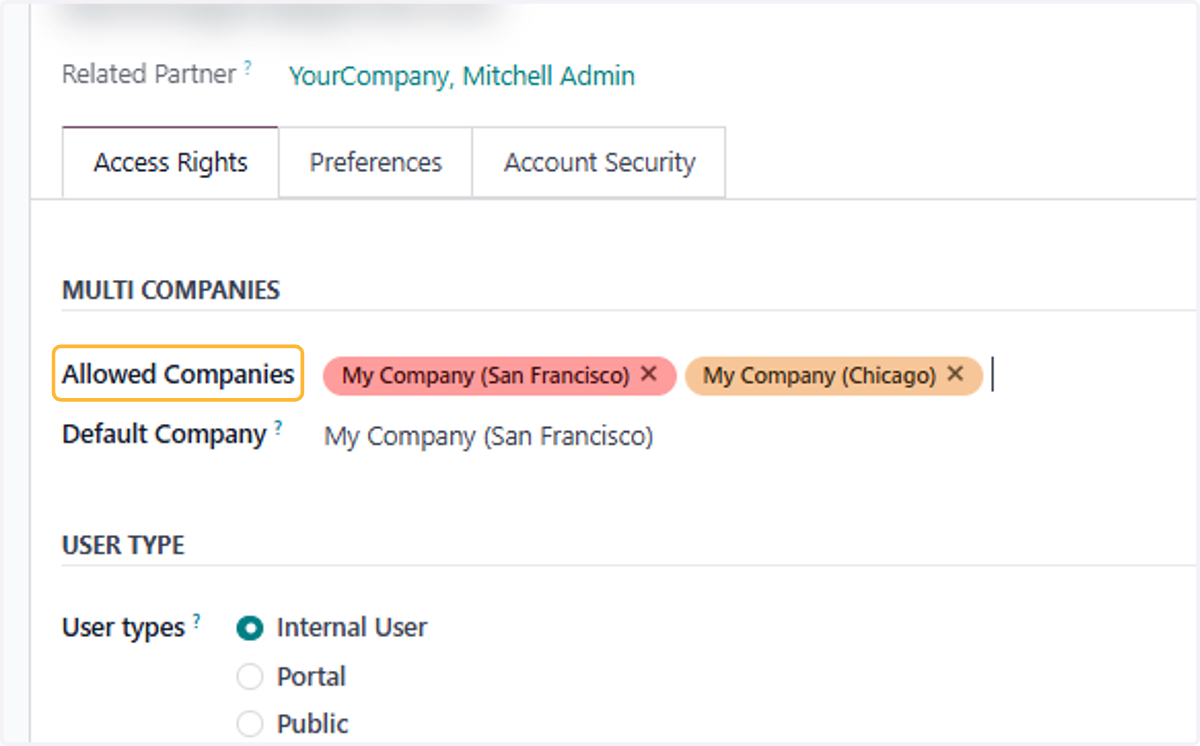Open the Default Company field
Screen dimensions: 1200x746
point(488,437)
